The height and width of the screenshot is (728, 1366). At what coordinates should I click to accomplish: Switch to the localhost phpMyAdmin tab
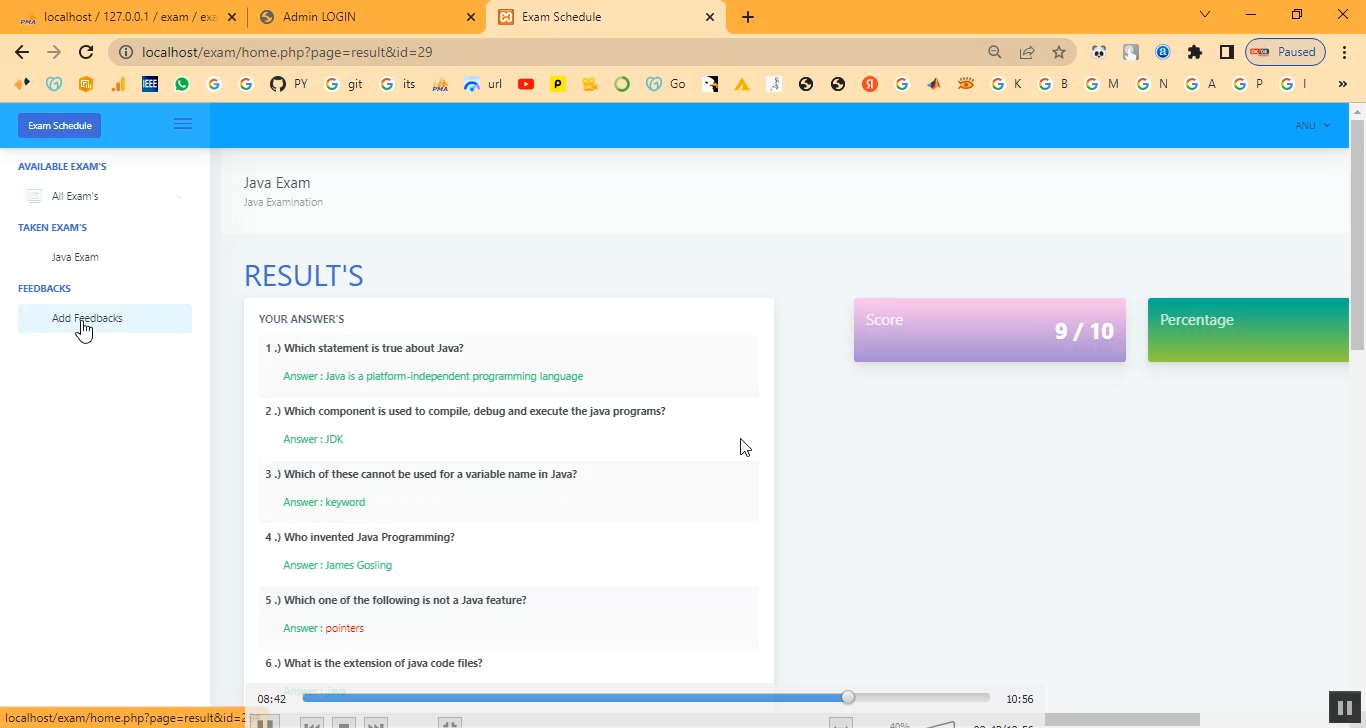click(x=125, y=17)
